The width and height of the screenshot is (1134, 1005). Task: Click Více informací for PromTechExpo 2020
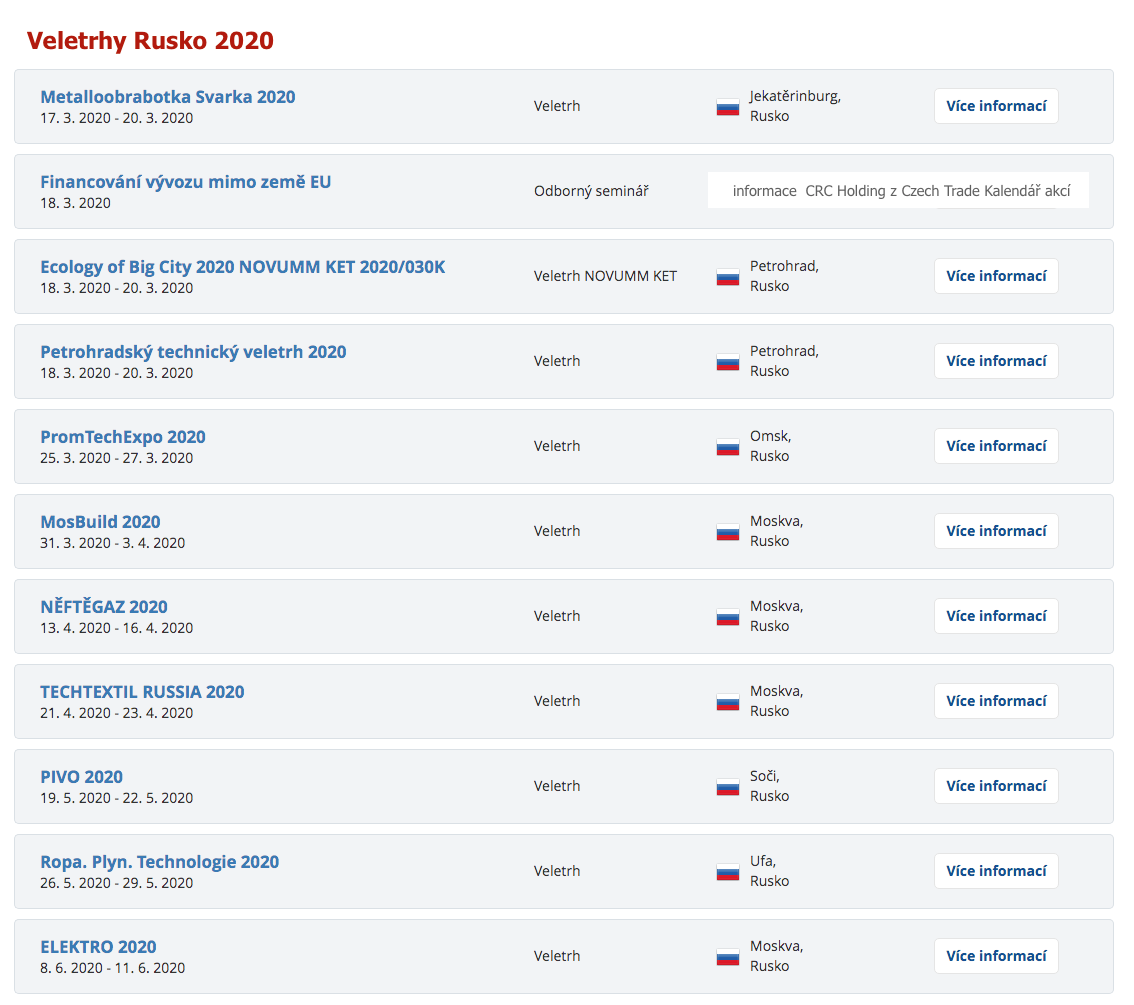(996, 446)
